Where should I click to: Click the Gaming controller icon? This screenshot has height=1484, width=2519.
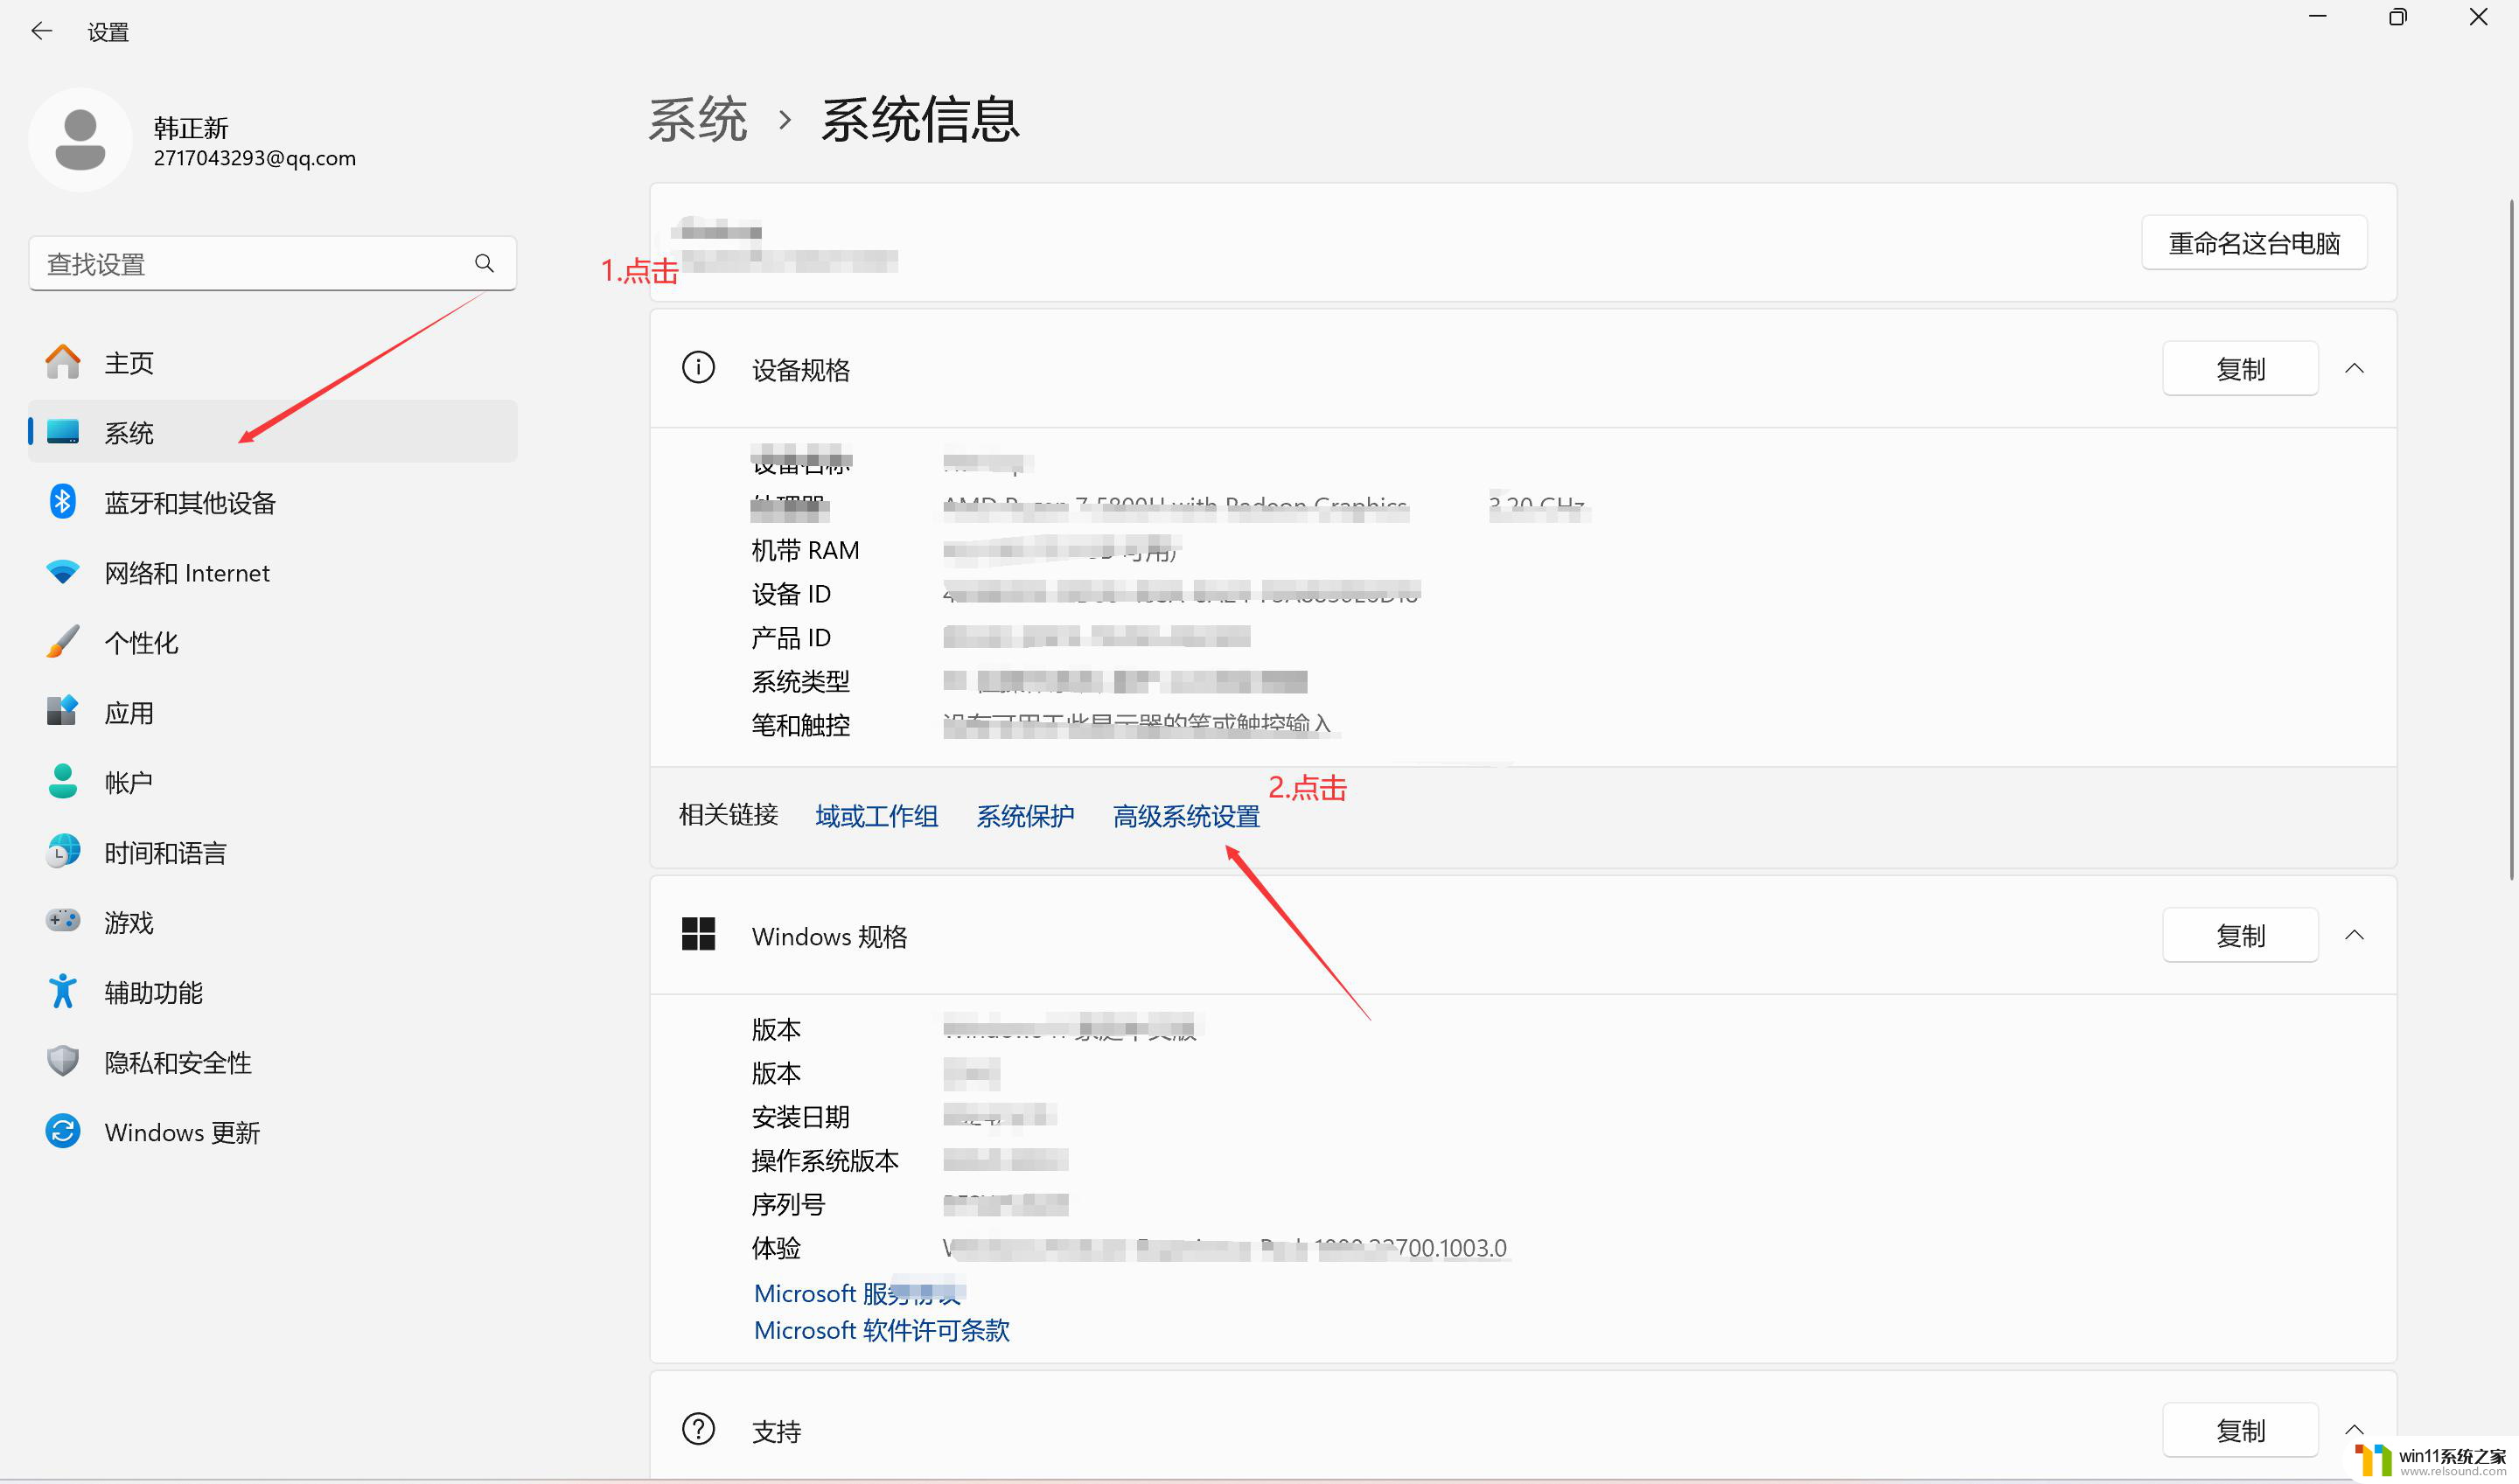[x=63, y=921]
